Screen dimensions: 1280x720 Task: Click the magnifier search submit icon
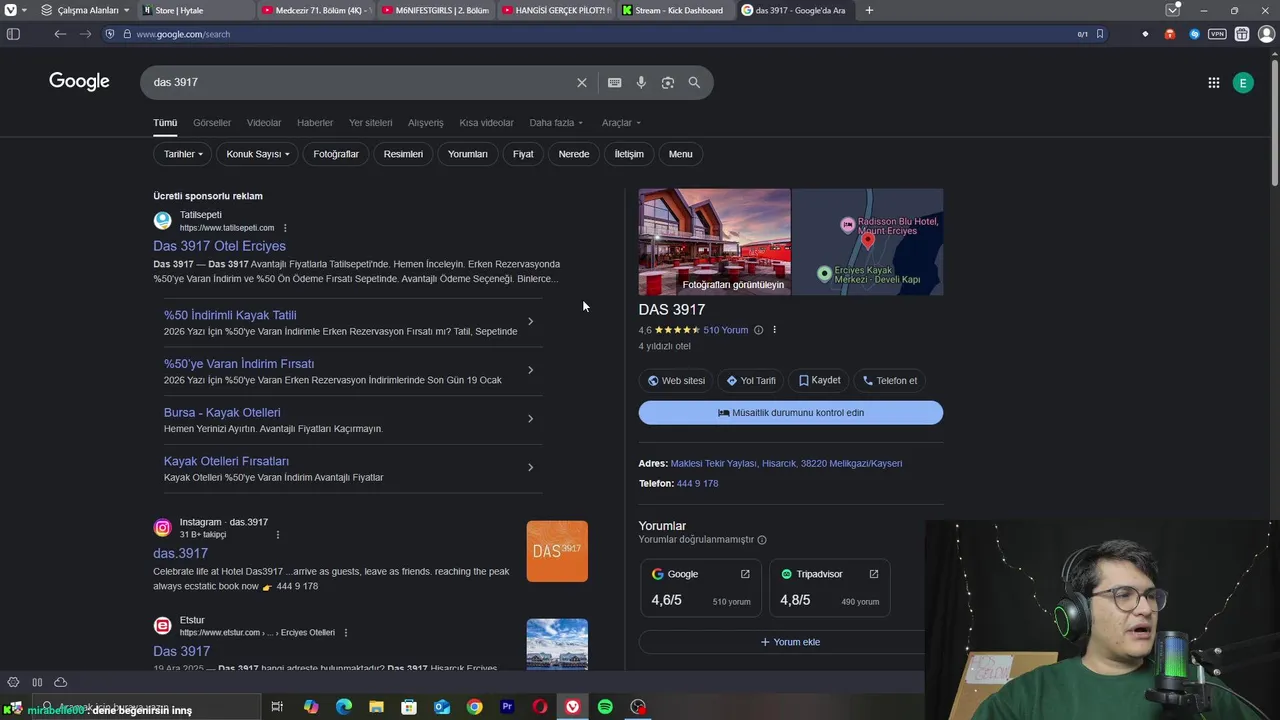[694, 83]
